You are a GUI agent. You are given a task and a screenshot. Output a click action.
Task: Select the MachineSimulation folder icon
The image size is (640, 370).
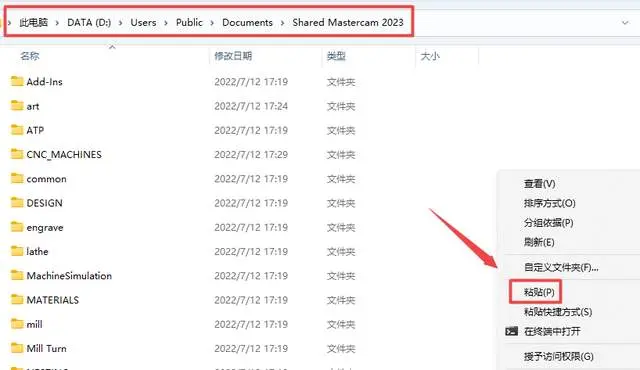17,275
